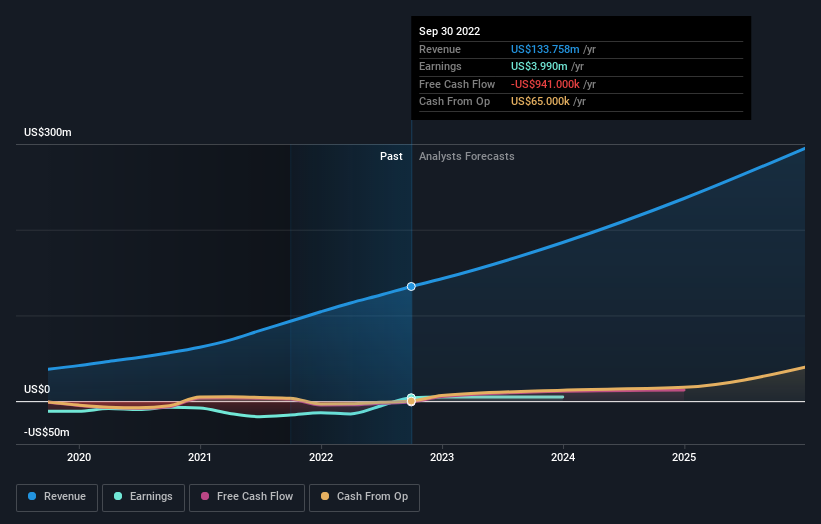
Task: Click the 2025 x-axis label
Action: pyautogui.click(x=684, y=458)
